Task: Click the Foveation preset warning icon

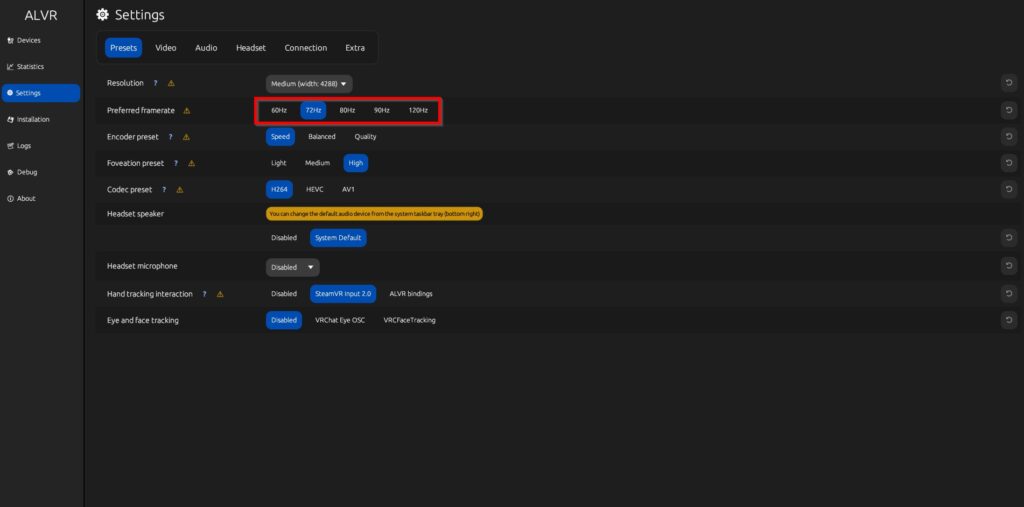Action: (191, 163)
